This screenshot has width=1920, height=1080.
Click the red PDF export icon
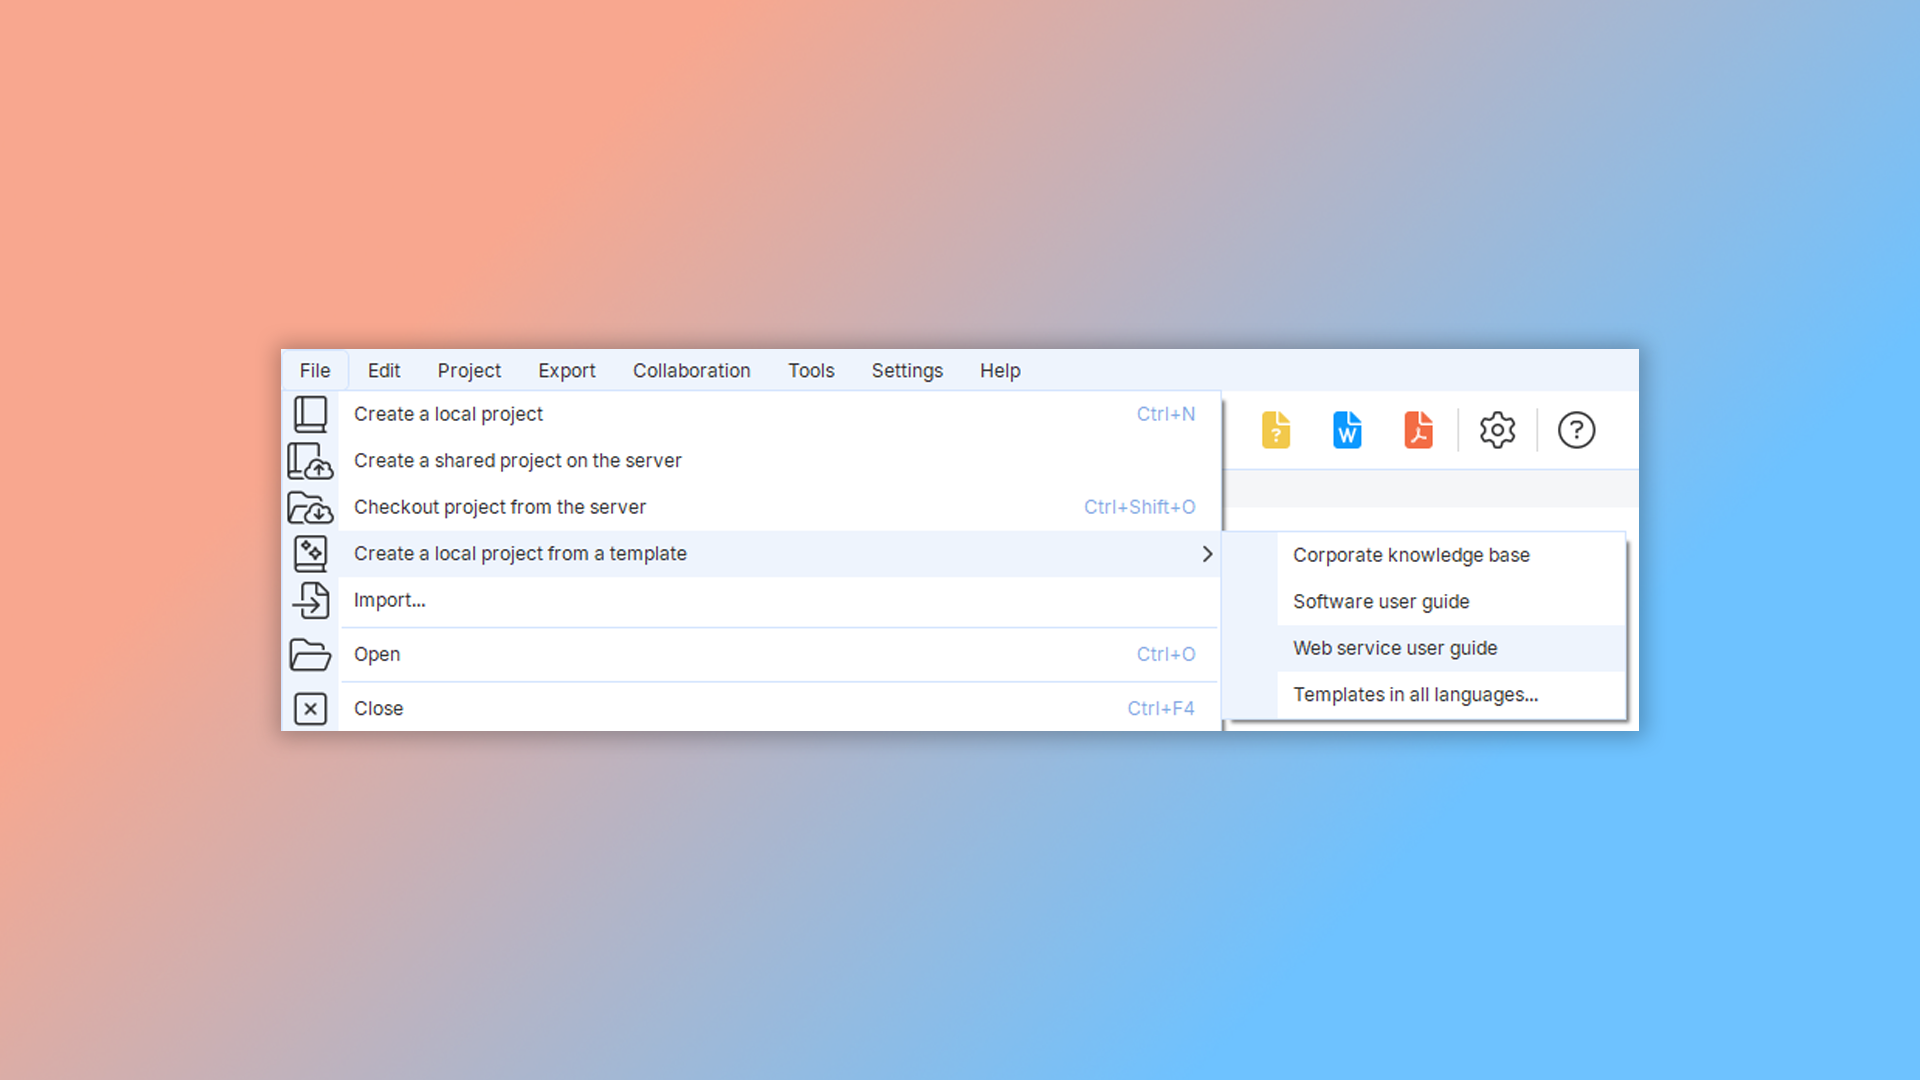click(1418, 430)
